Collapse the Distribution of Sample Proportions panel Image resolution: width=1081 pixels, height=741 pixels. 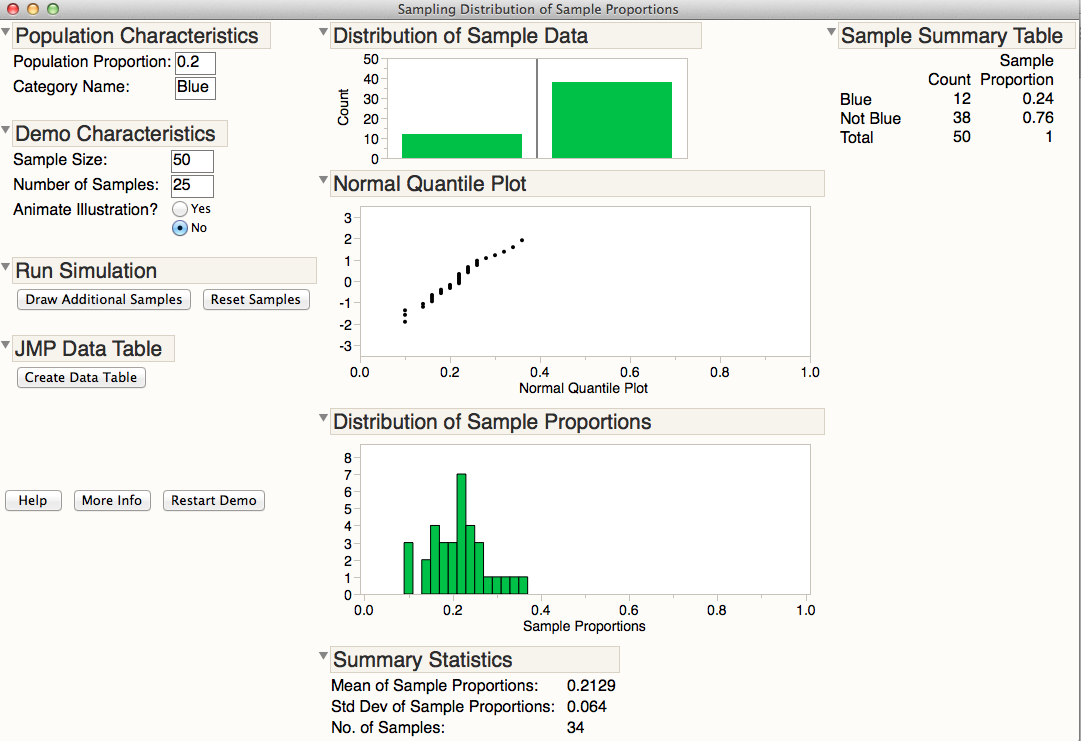coord(322,417)
